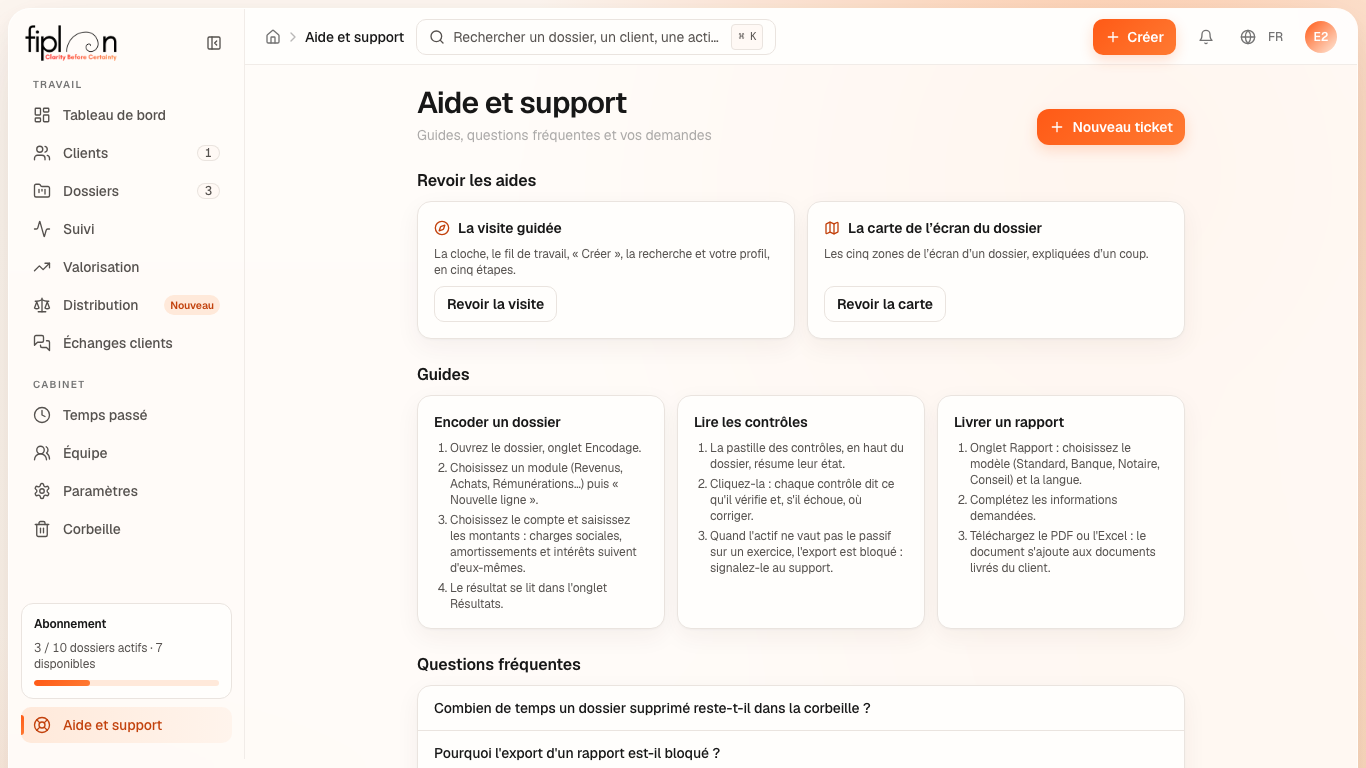1366x768 pixels.
Task: Click the compass icon beside La visite guidée
Action: click(x=442, y=228)
